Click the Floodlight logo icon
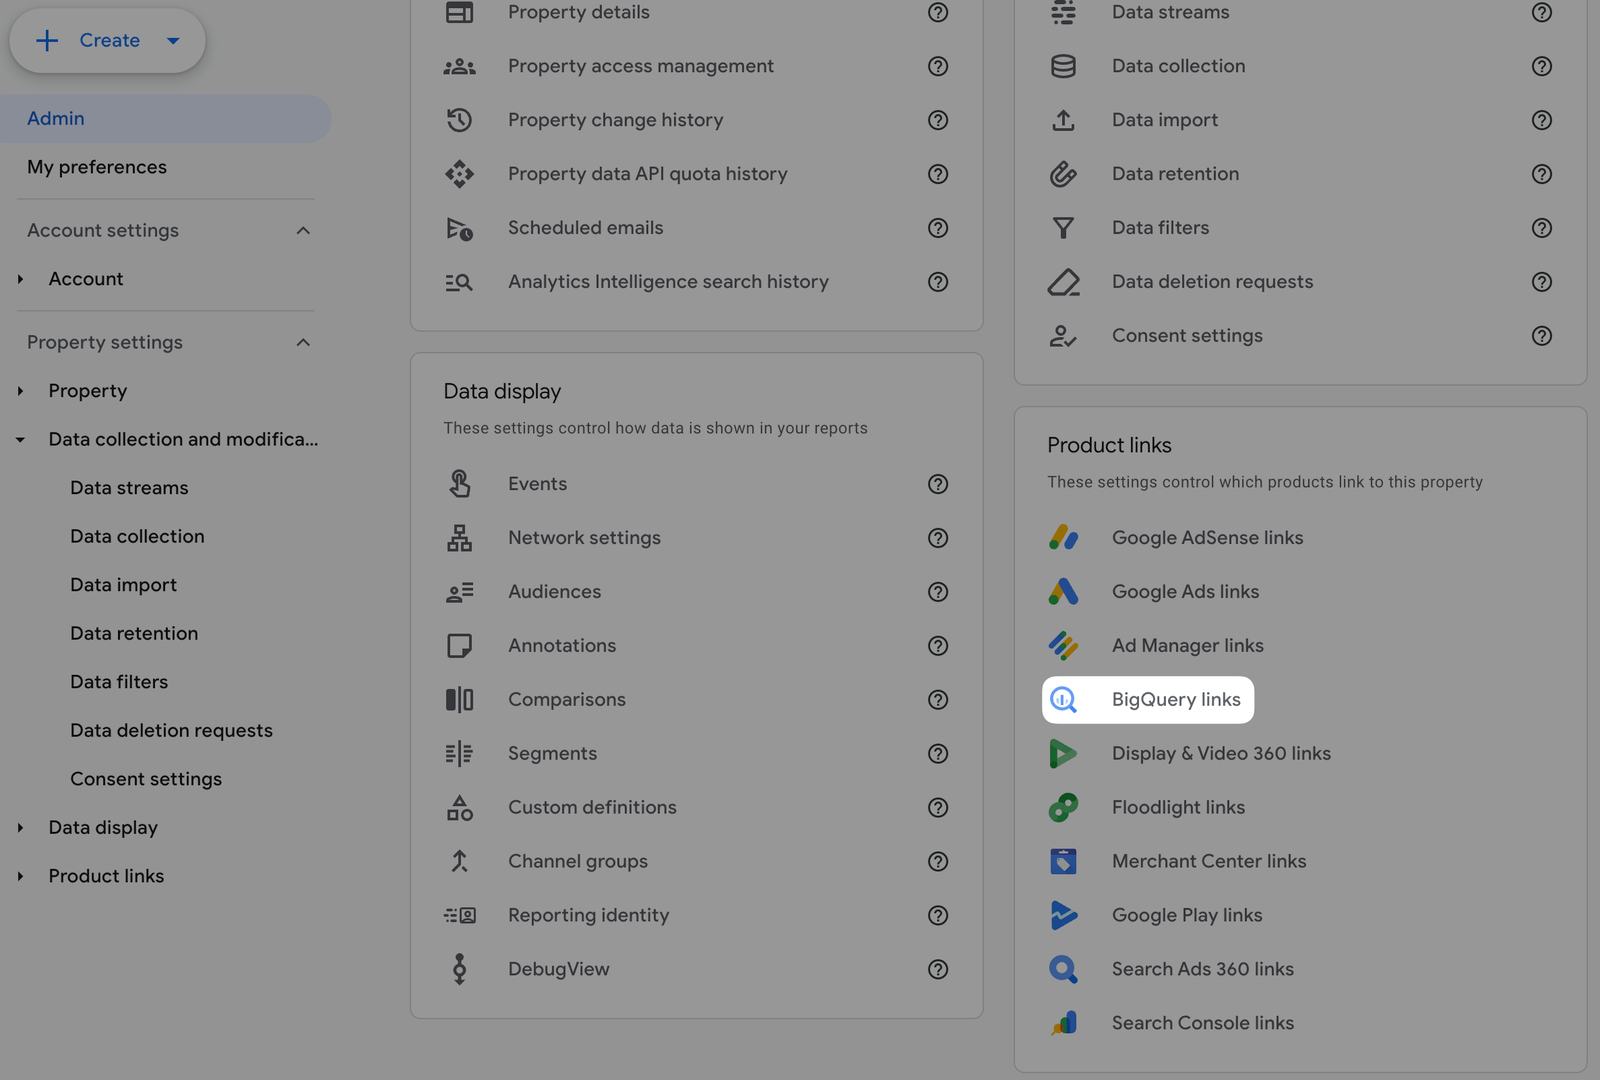Screen dimensions: 1600x1080 coord(1063,808)
